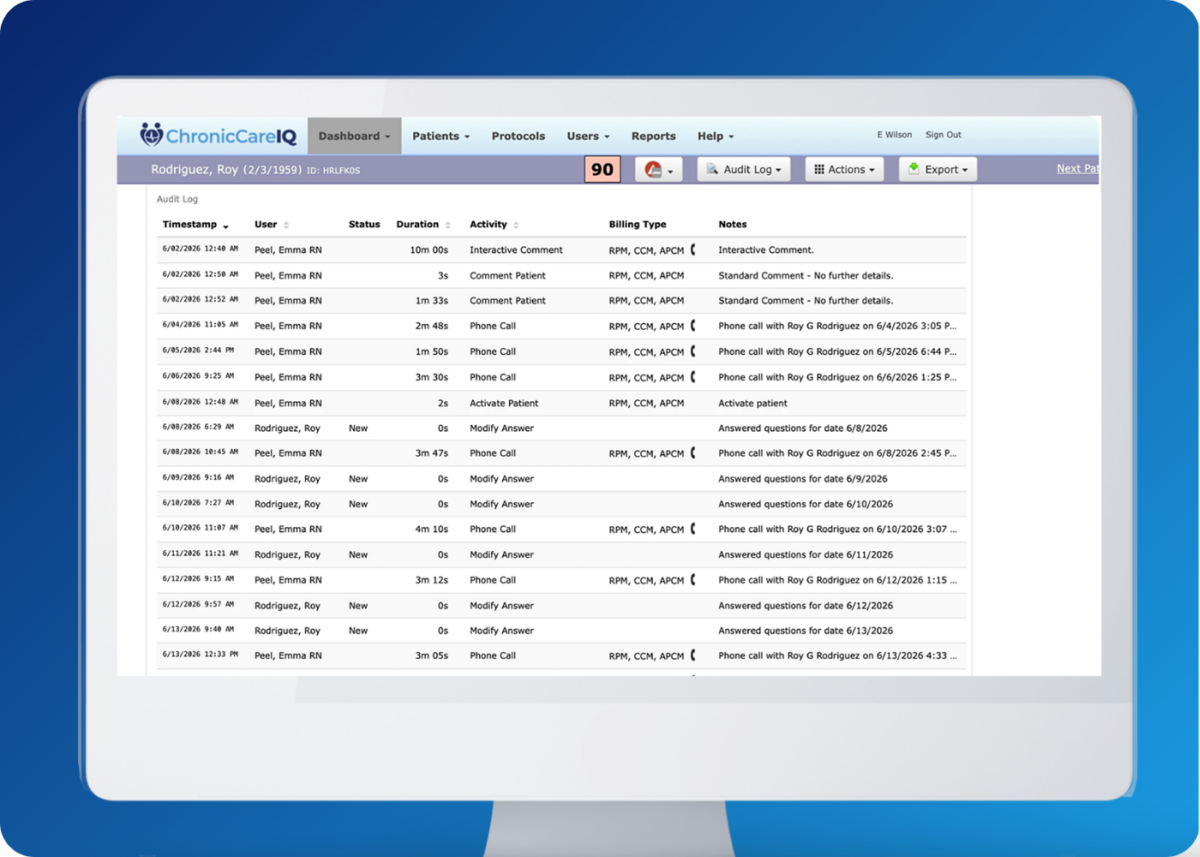Open the pie chart icon dropdown

pyautogui.click(x=658, y=170)
